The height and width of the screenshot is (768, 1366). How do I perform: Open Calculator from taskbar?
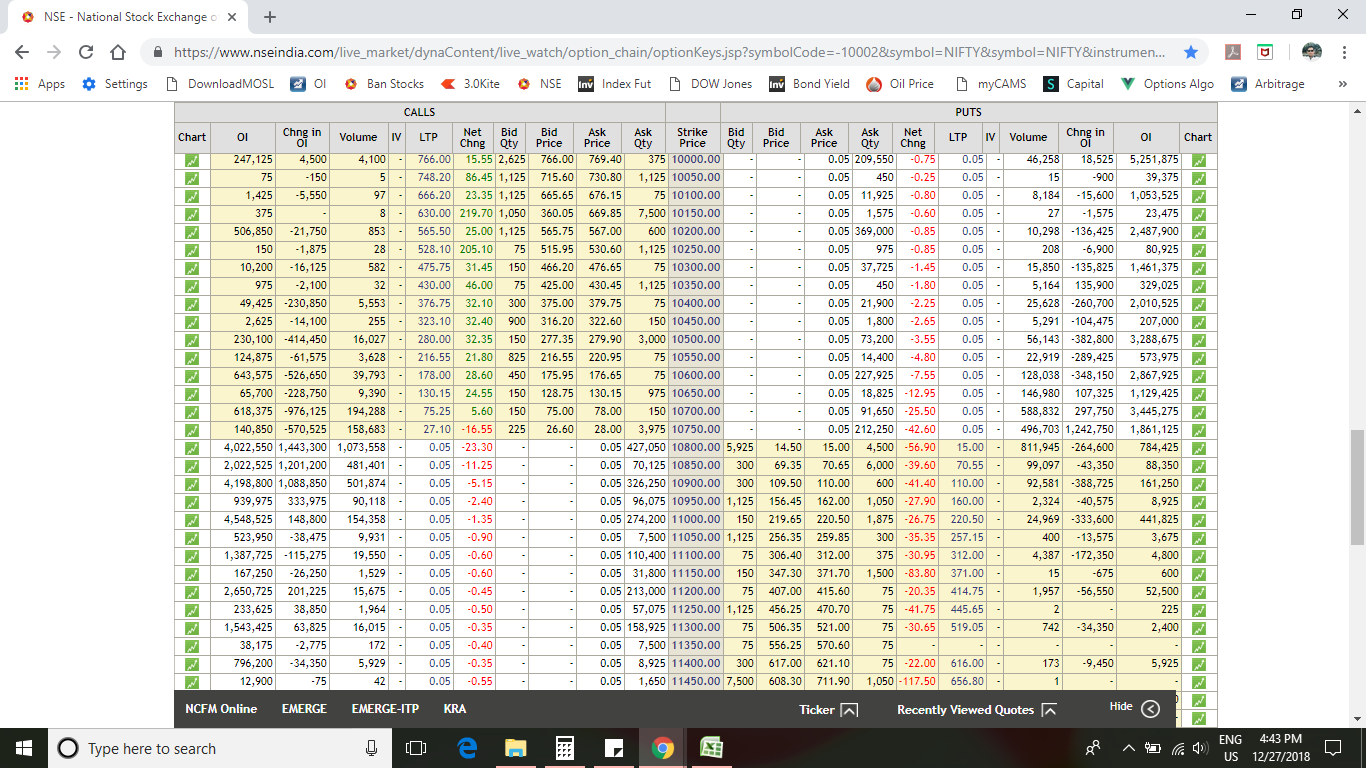click(564, 748)
